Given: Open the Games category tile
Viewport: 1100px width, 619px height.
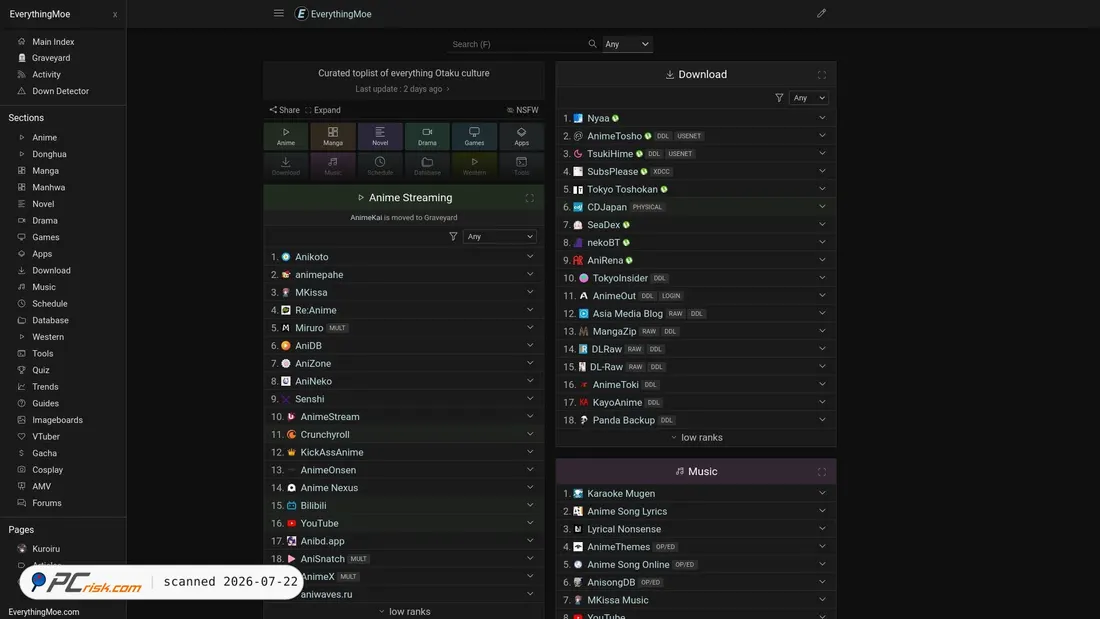Looking at the screenshot, I should 474,136.
